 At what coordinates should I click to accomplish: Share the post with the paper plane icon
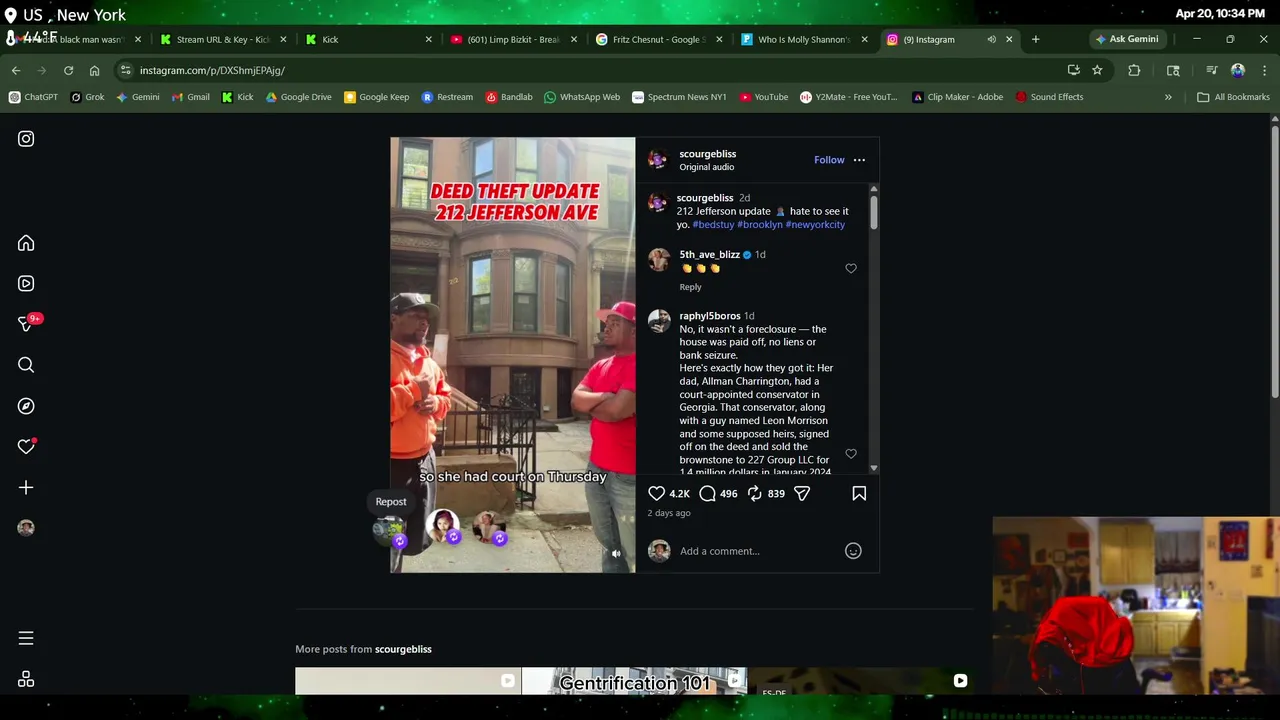(x=802, y=493)
